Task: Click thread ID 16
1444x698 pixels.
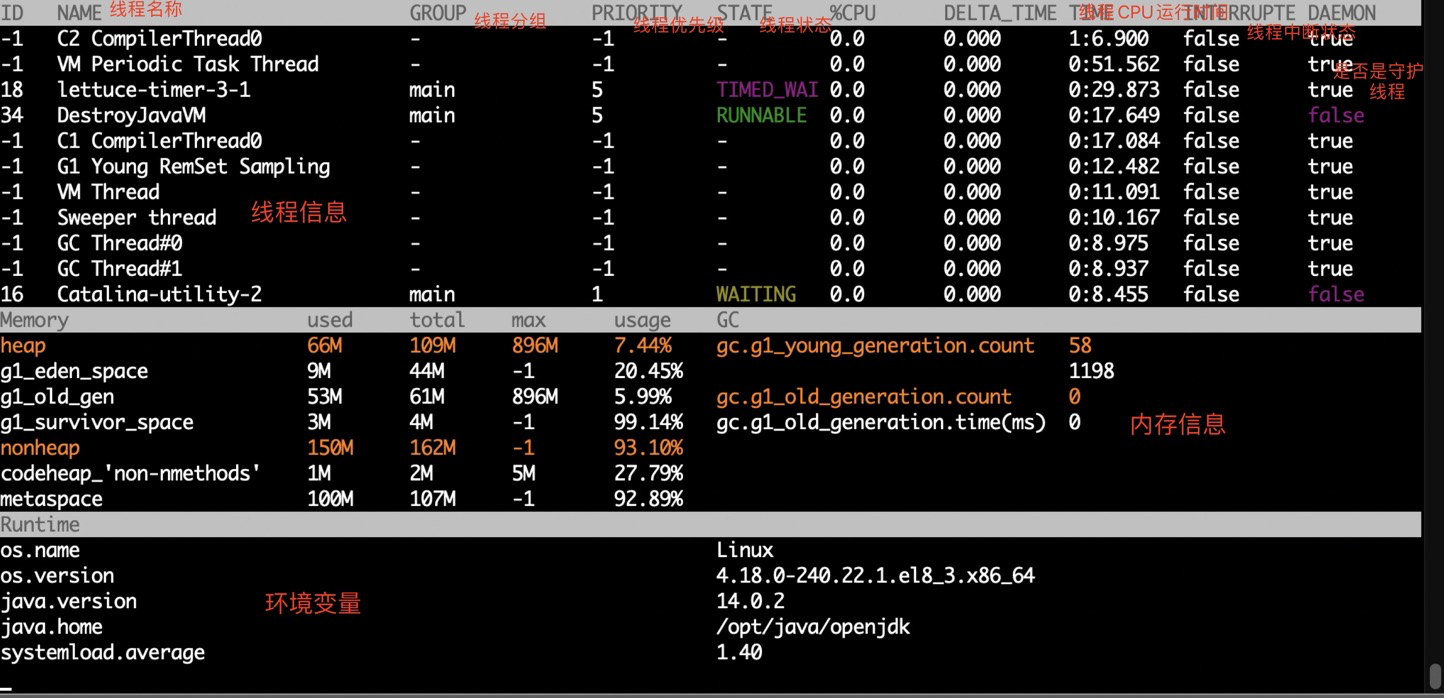Action: tap(11, 295)
